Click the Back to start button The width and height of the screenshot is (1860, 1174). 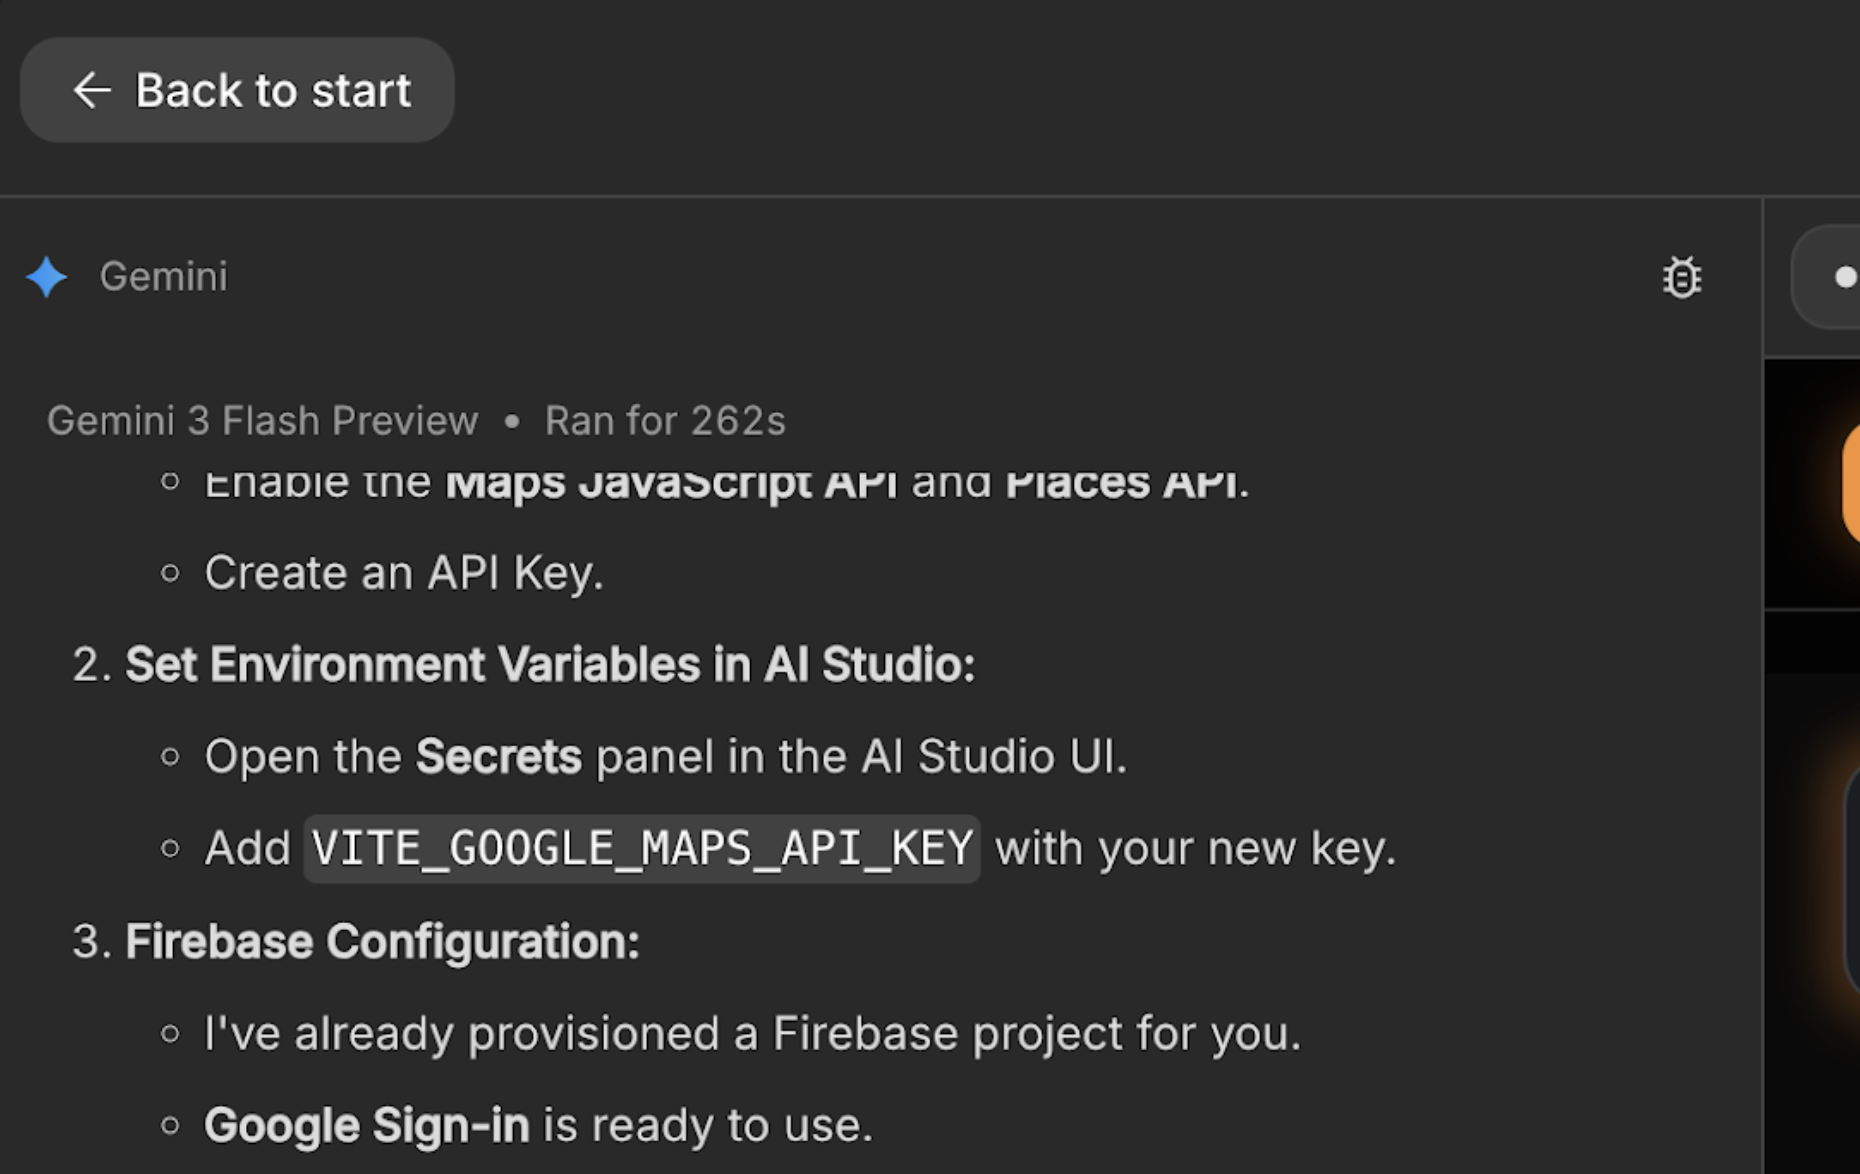coord(238,90)
